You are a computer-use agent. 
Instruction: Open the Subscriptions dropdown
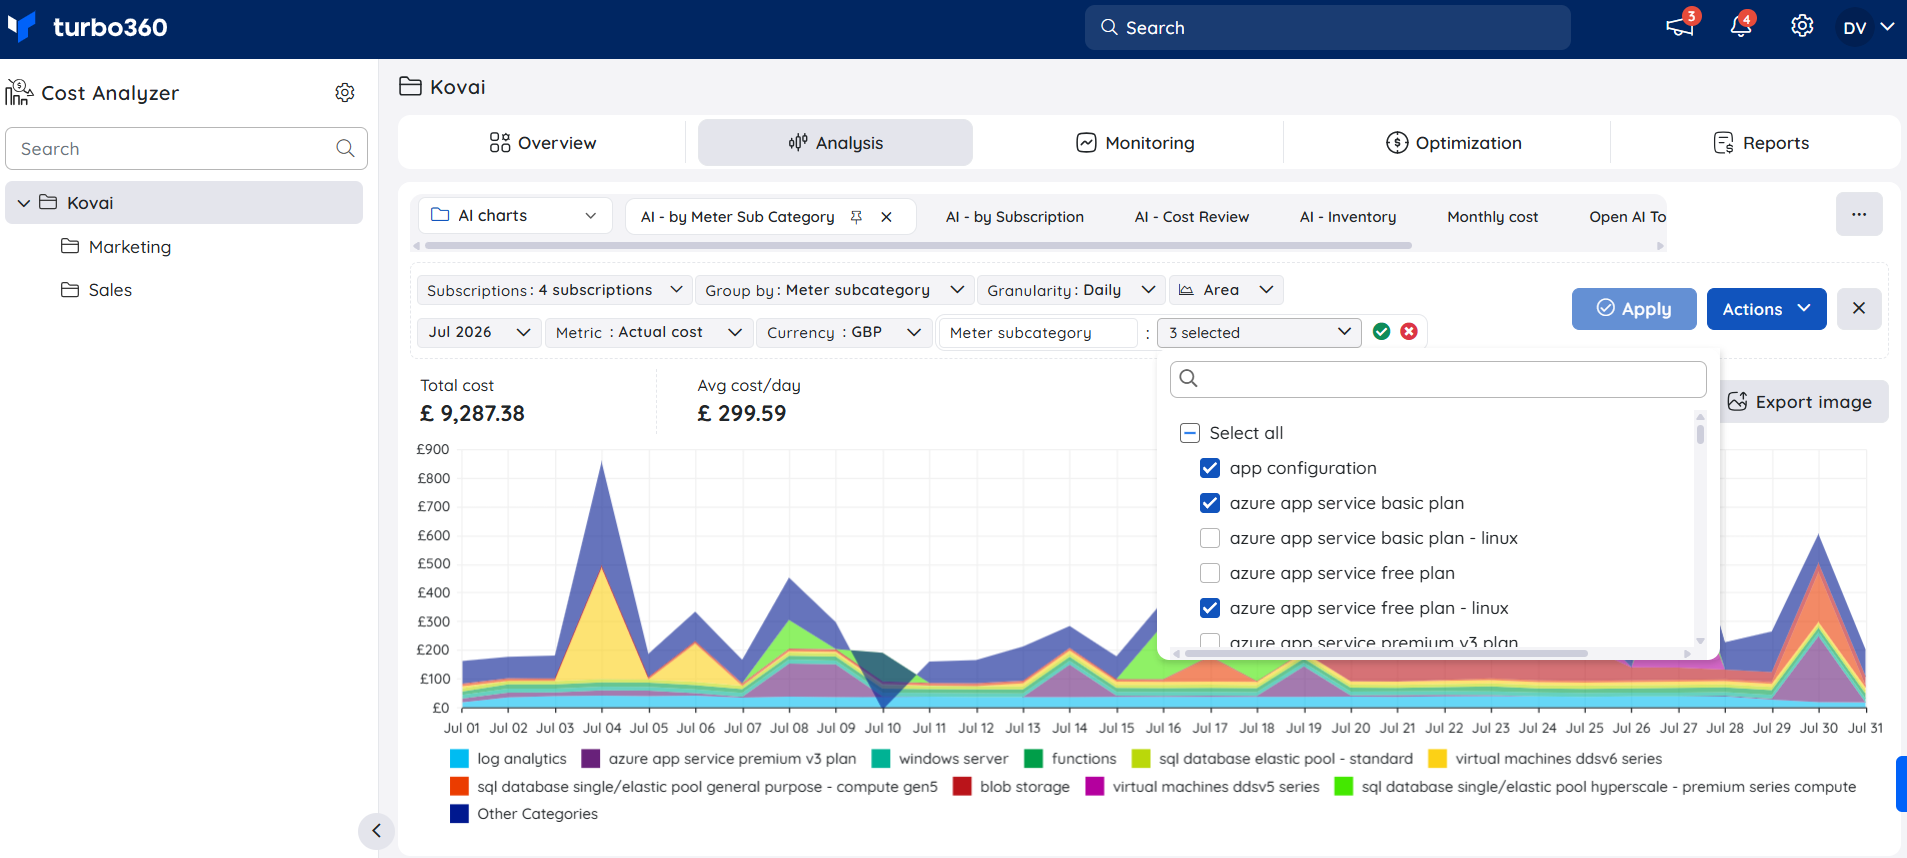click(554, 290)
